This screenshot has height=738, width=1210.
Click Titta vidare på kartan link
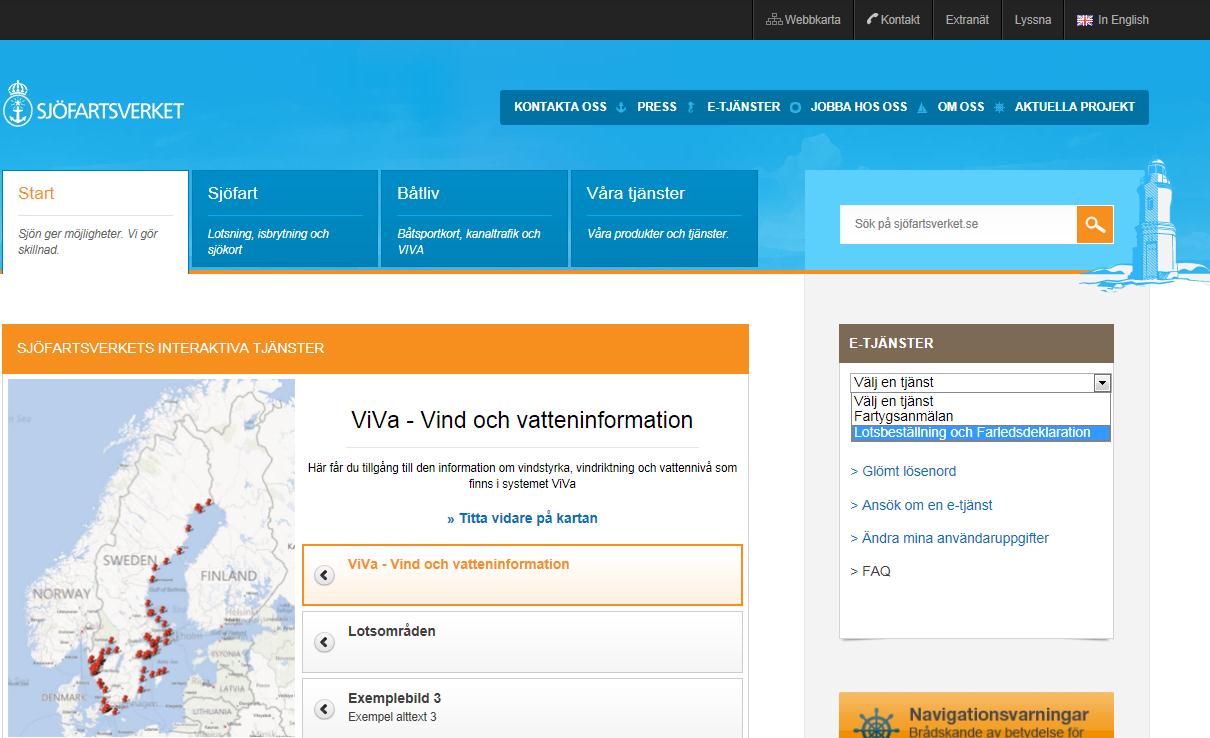(522, 518)
